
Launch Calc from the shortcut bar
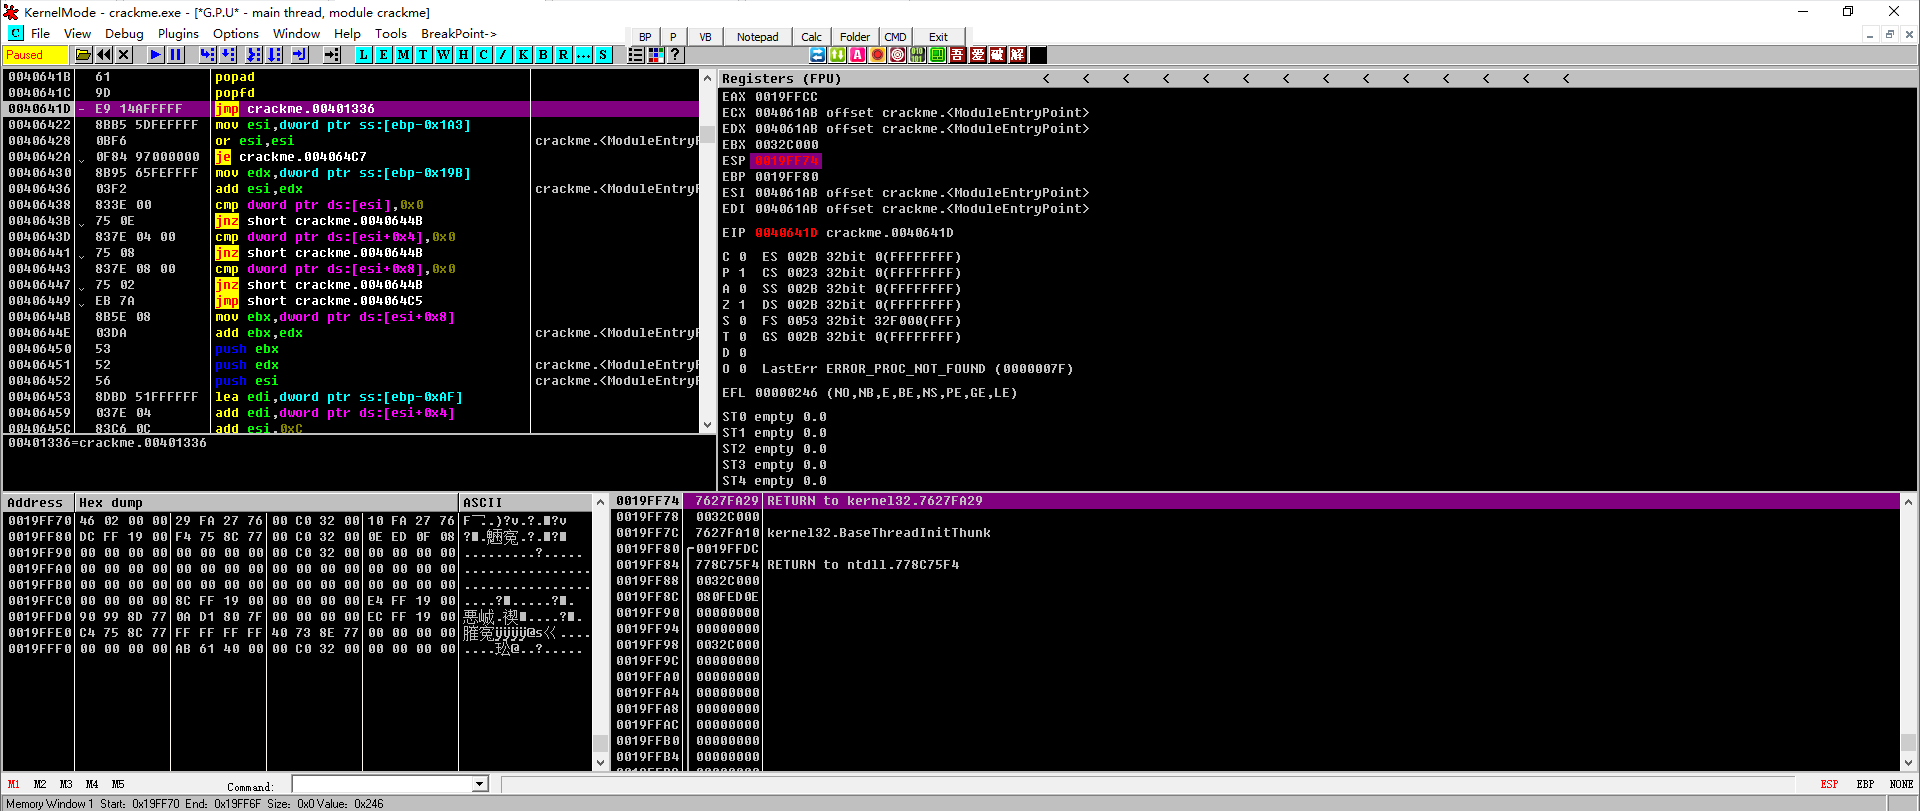(x=811, y=37)
